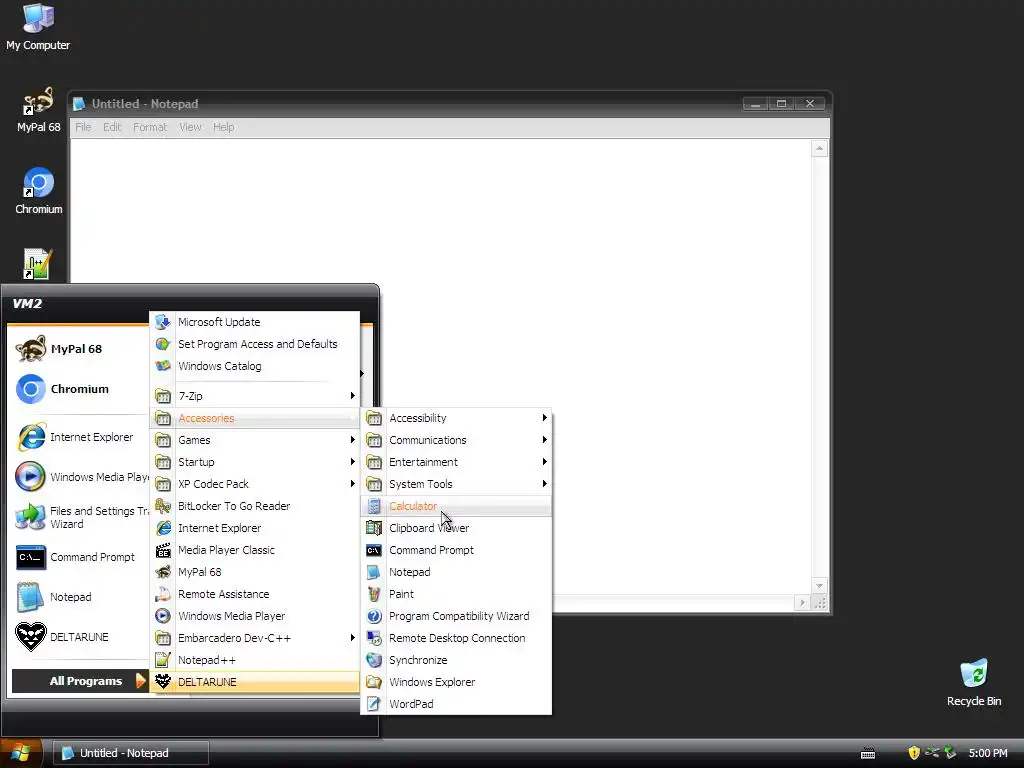Open Windows Catalog entry

click(x=255, y=366)
